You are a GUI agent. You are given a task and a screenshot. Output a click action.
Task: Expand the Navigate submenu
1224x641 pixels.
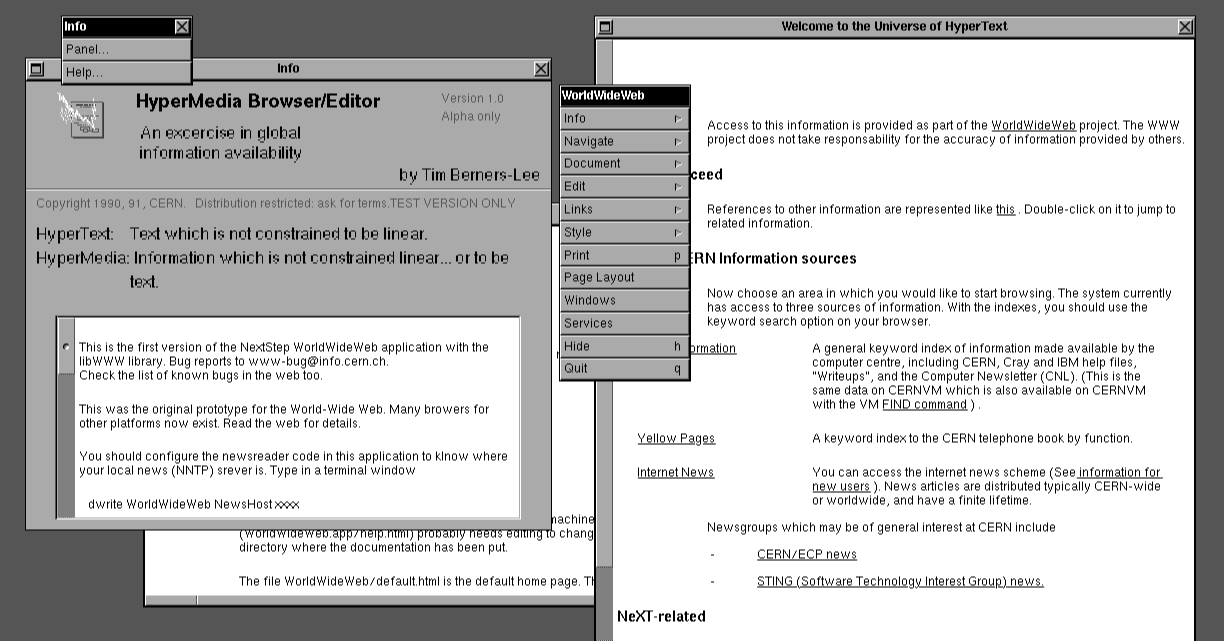(x=625, y=141)
